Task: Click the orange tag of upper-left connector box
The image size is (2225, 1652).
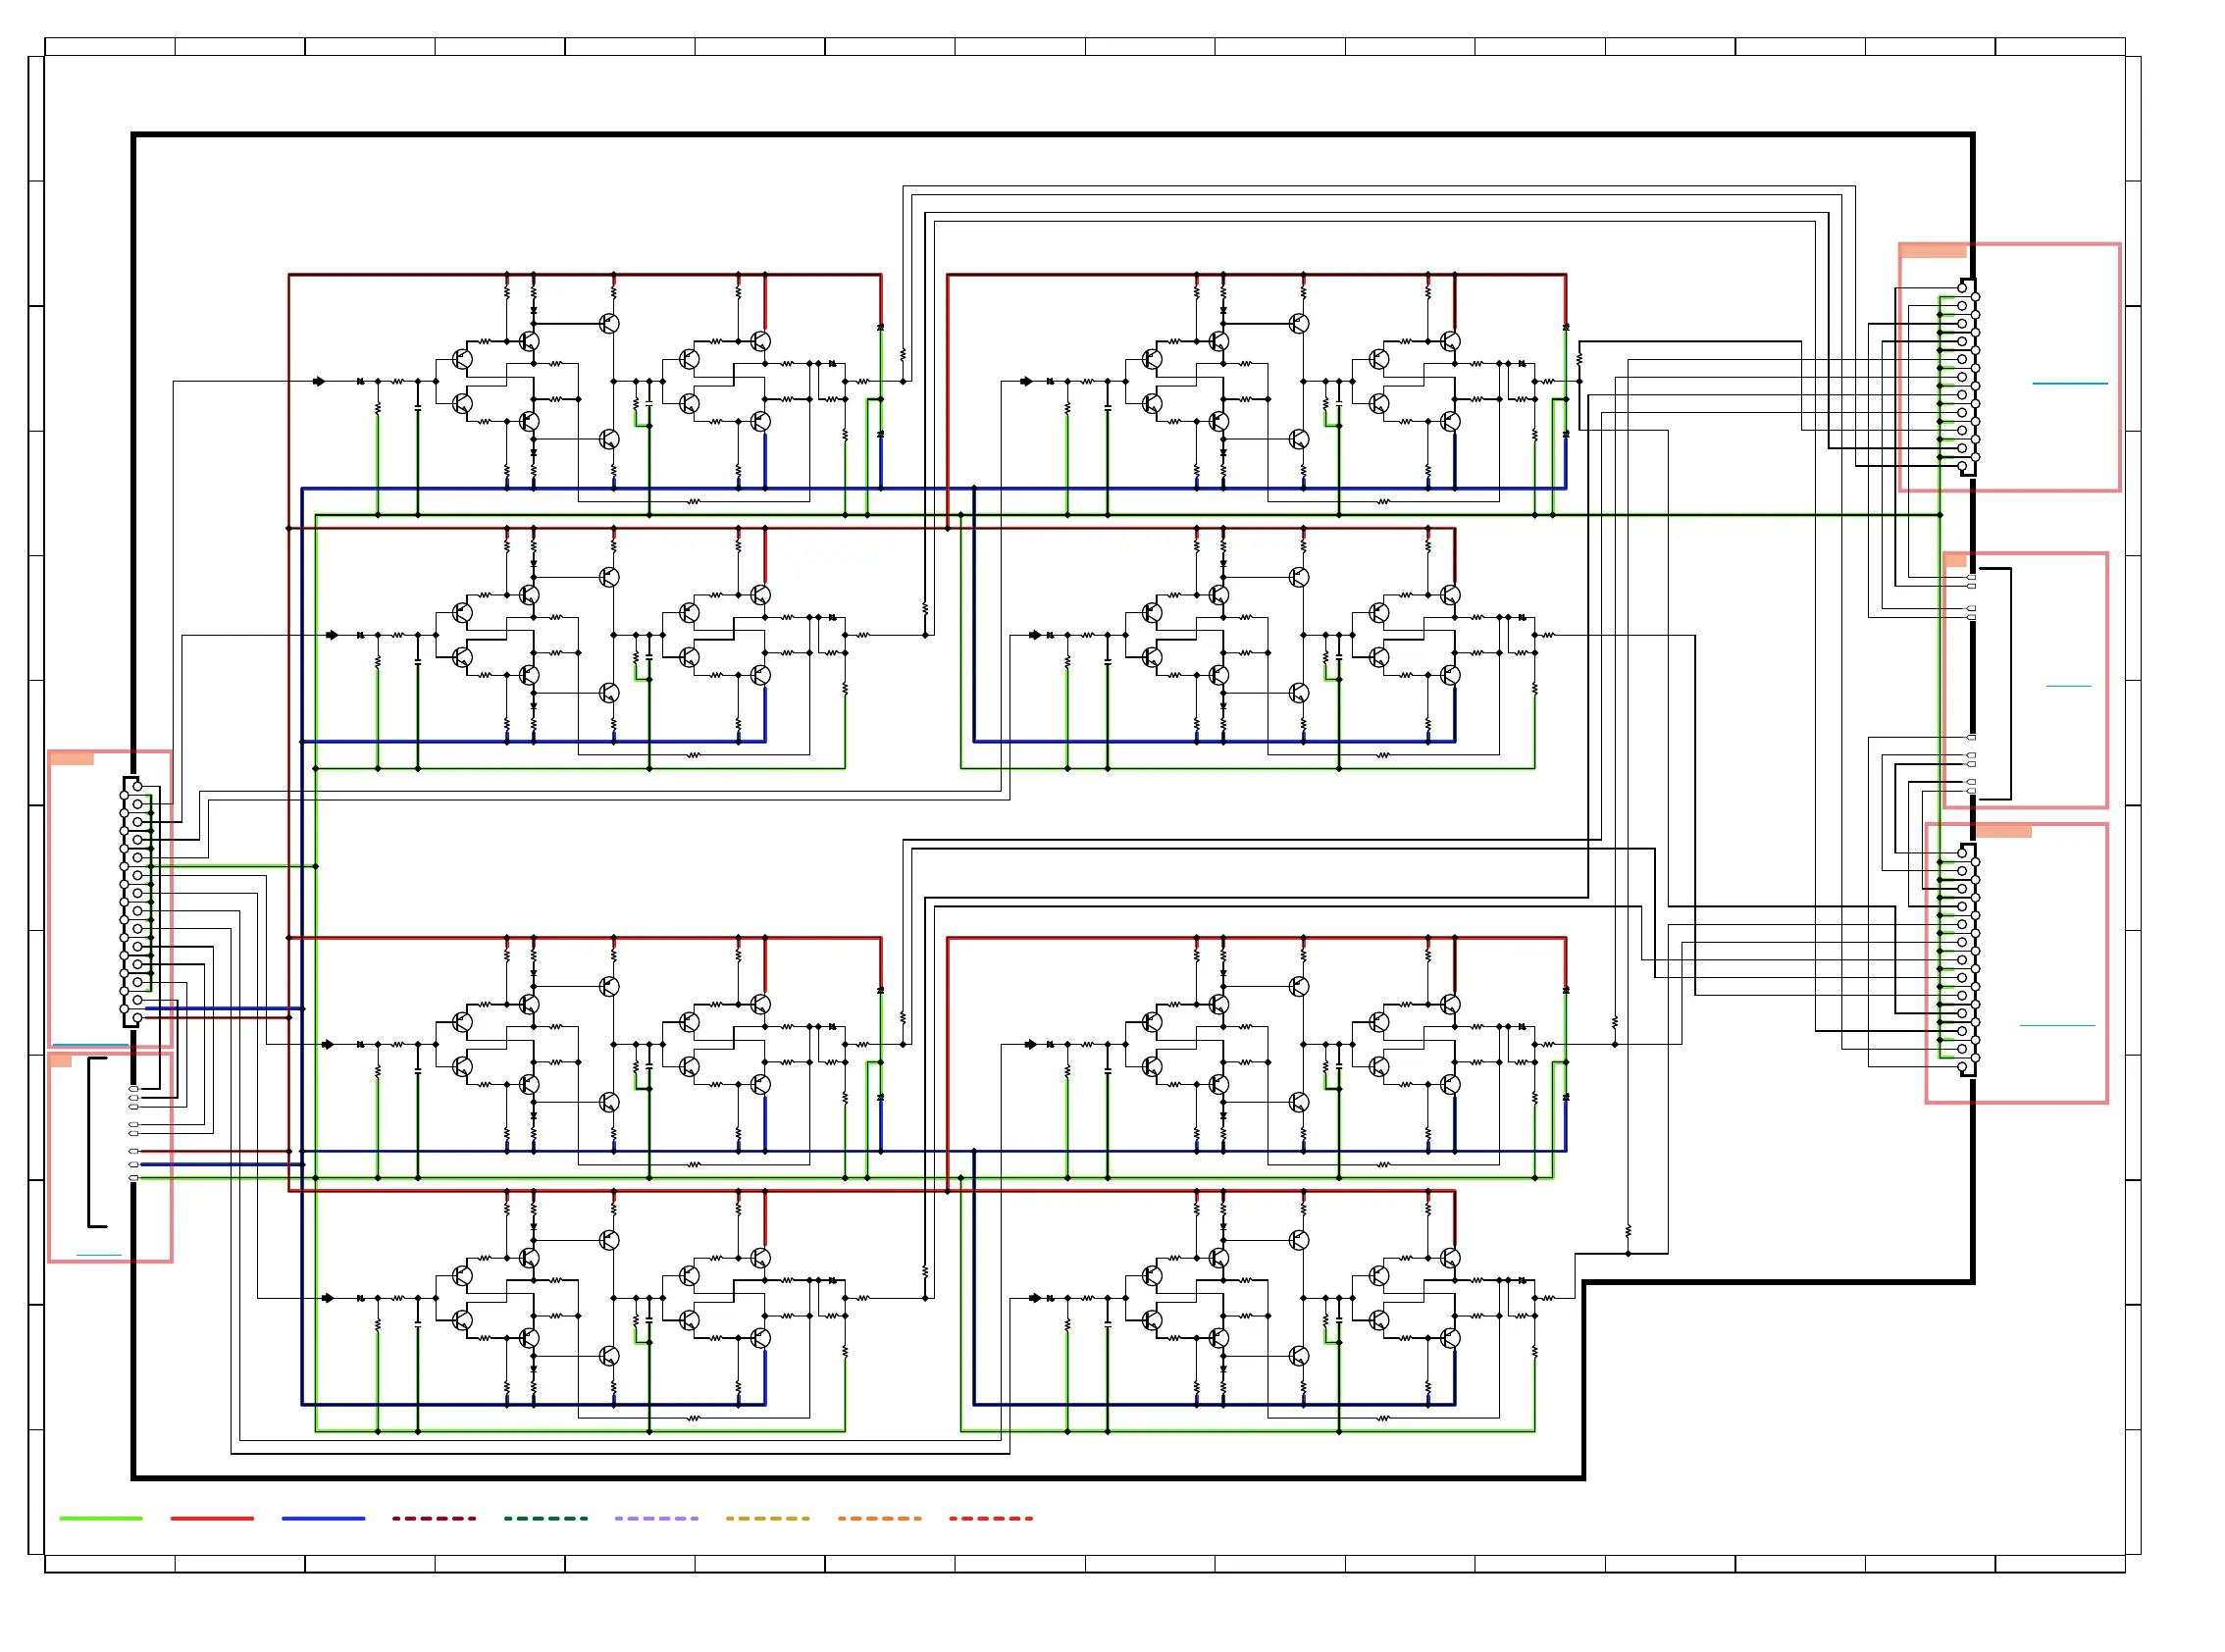Action: (71, 759)
